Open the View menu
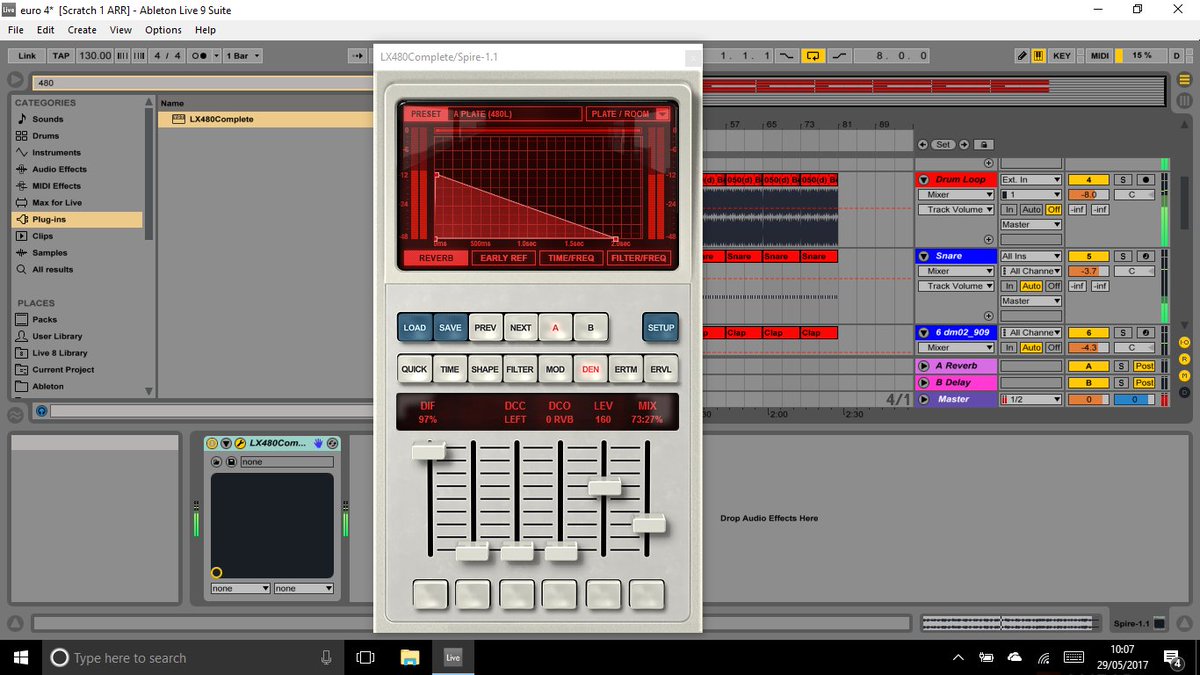The image size is (1200, 675). (121, 30)
